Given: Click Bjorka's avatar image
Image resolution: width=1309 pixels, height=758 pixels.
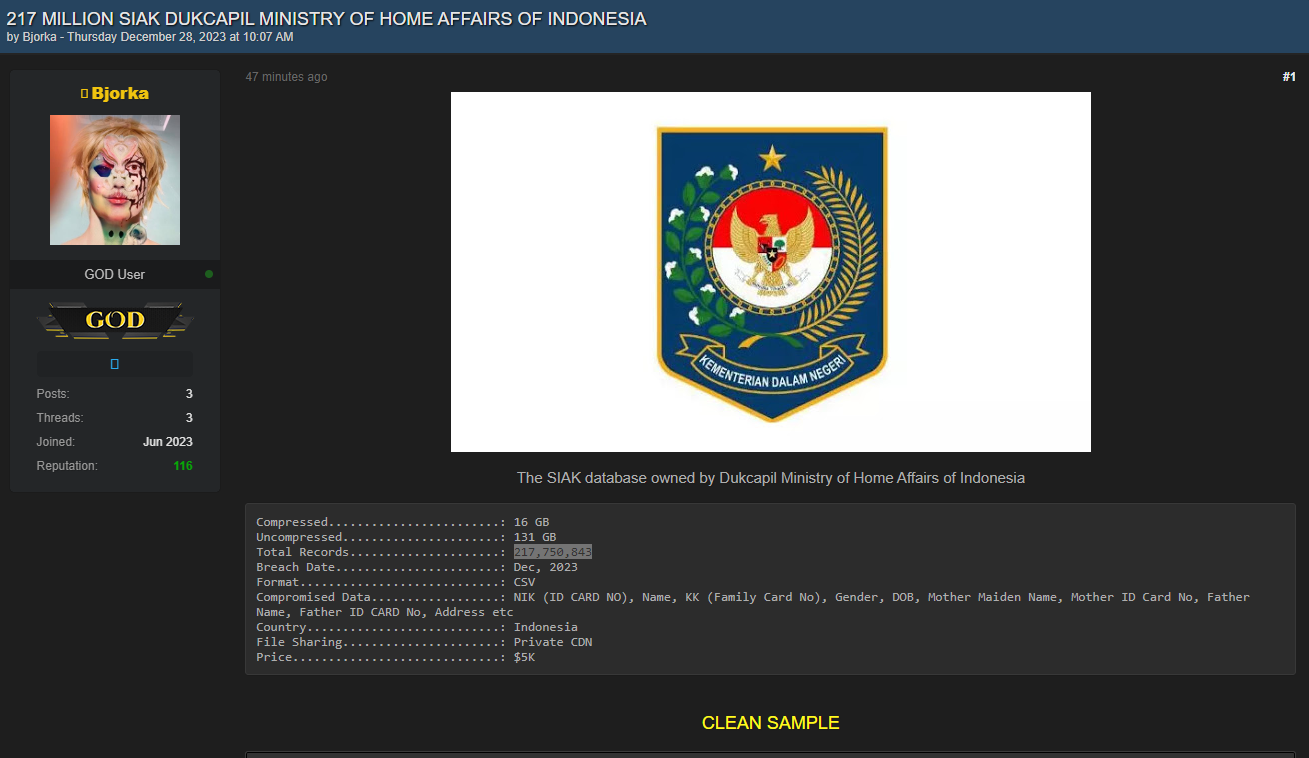Looking at the screenshot, I should (115, 180).
